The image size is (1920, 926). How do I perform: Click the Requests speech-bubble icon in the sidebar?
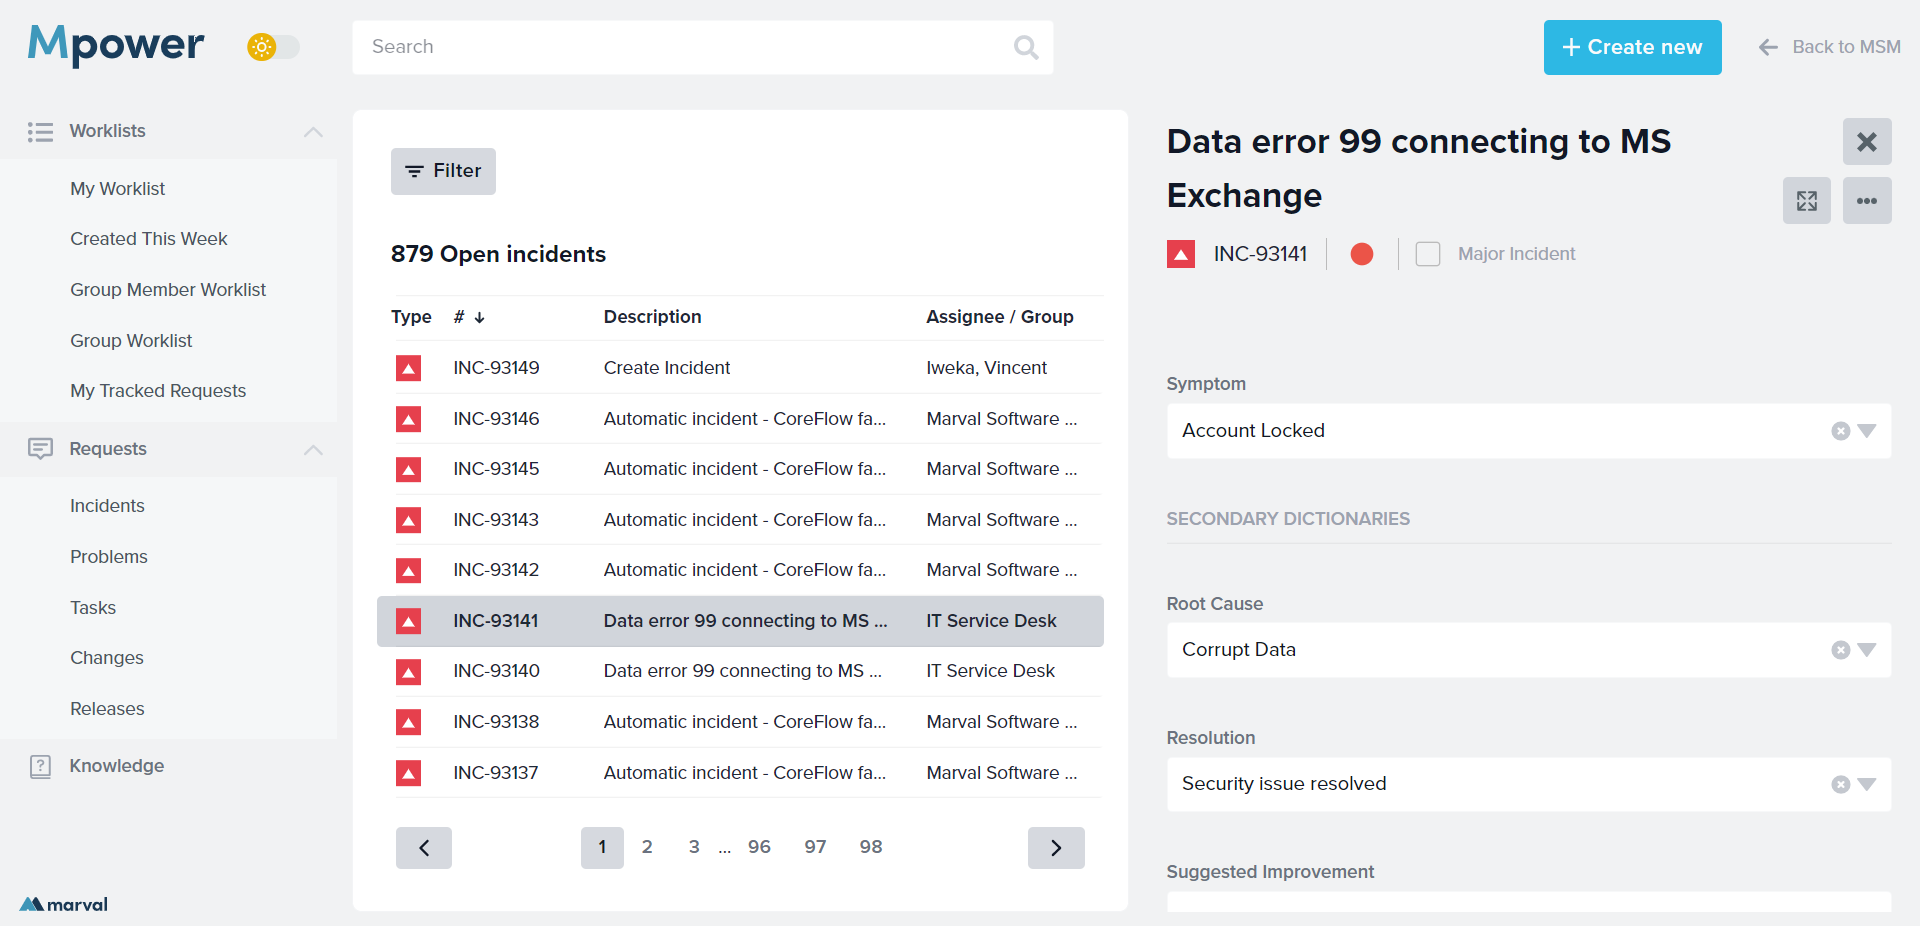click(x=39, y=449)
